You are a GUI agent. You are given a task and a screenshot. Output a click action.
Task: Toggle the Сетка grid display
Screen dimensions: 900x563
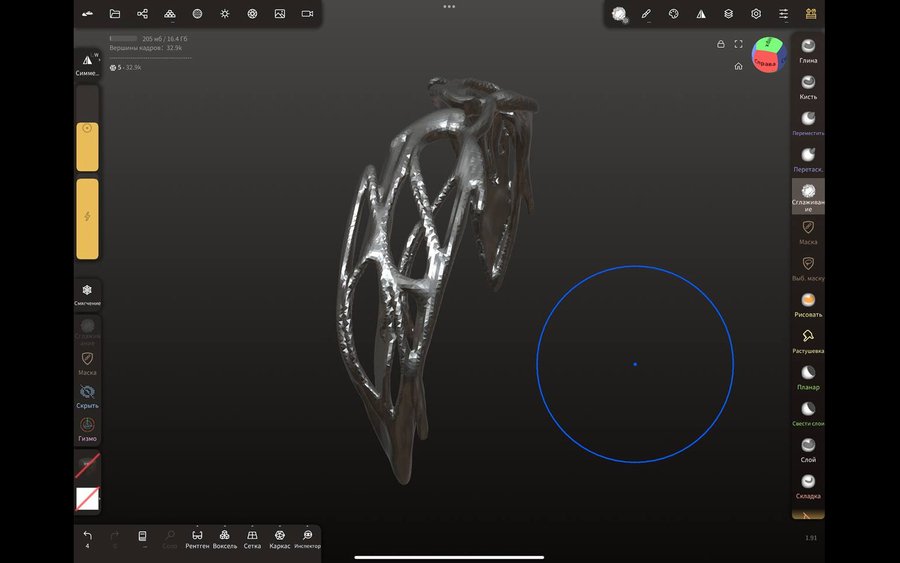[x=252, y=539]
